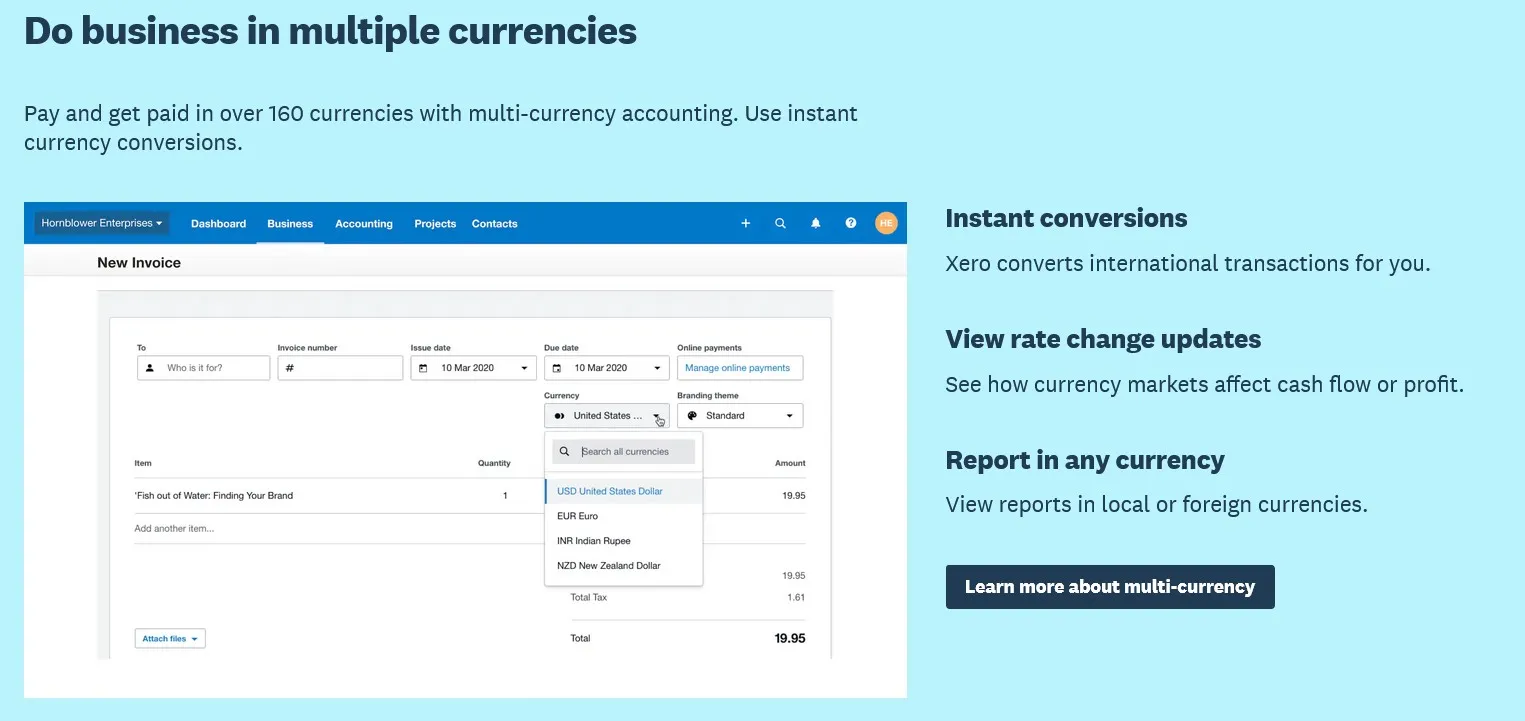Screen dimensions: 1525x721
Task: Open the Currency dropdown arrow
Action: [x=657, y=416]
